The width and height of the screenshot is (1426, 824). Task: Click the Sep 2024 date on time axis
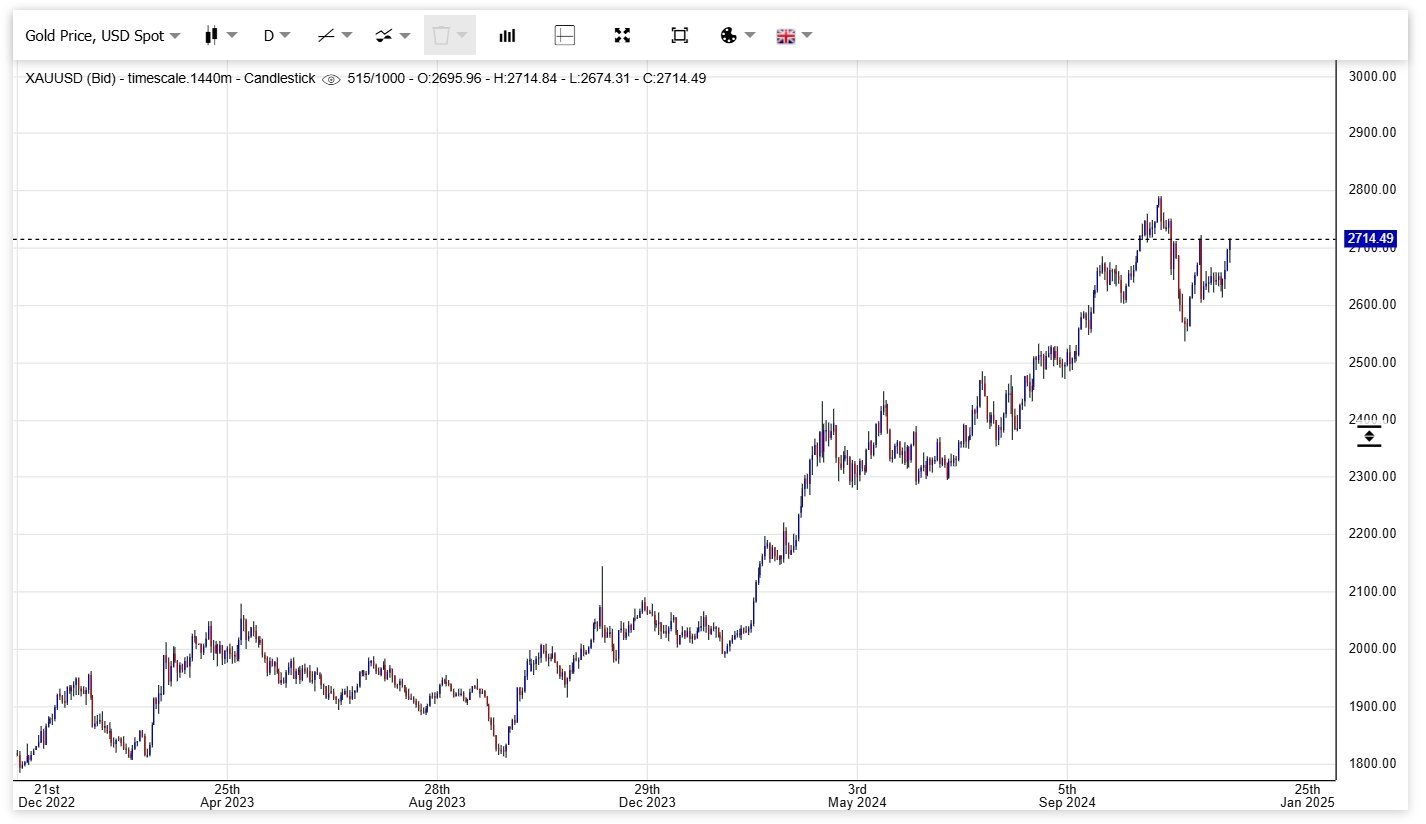[1067, 802]
